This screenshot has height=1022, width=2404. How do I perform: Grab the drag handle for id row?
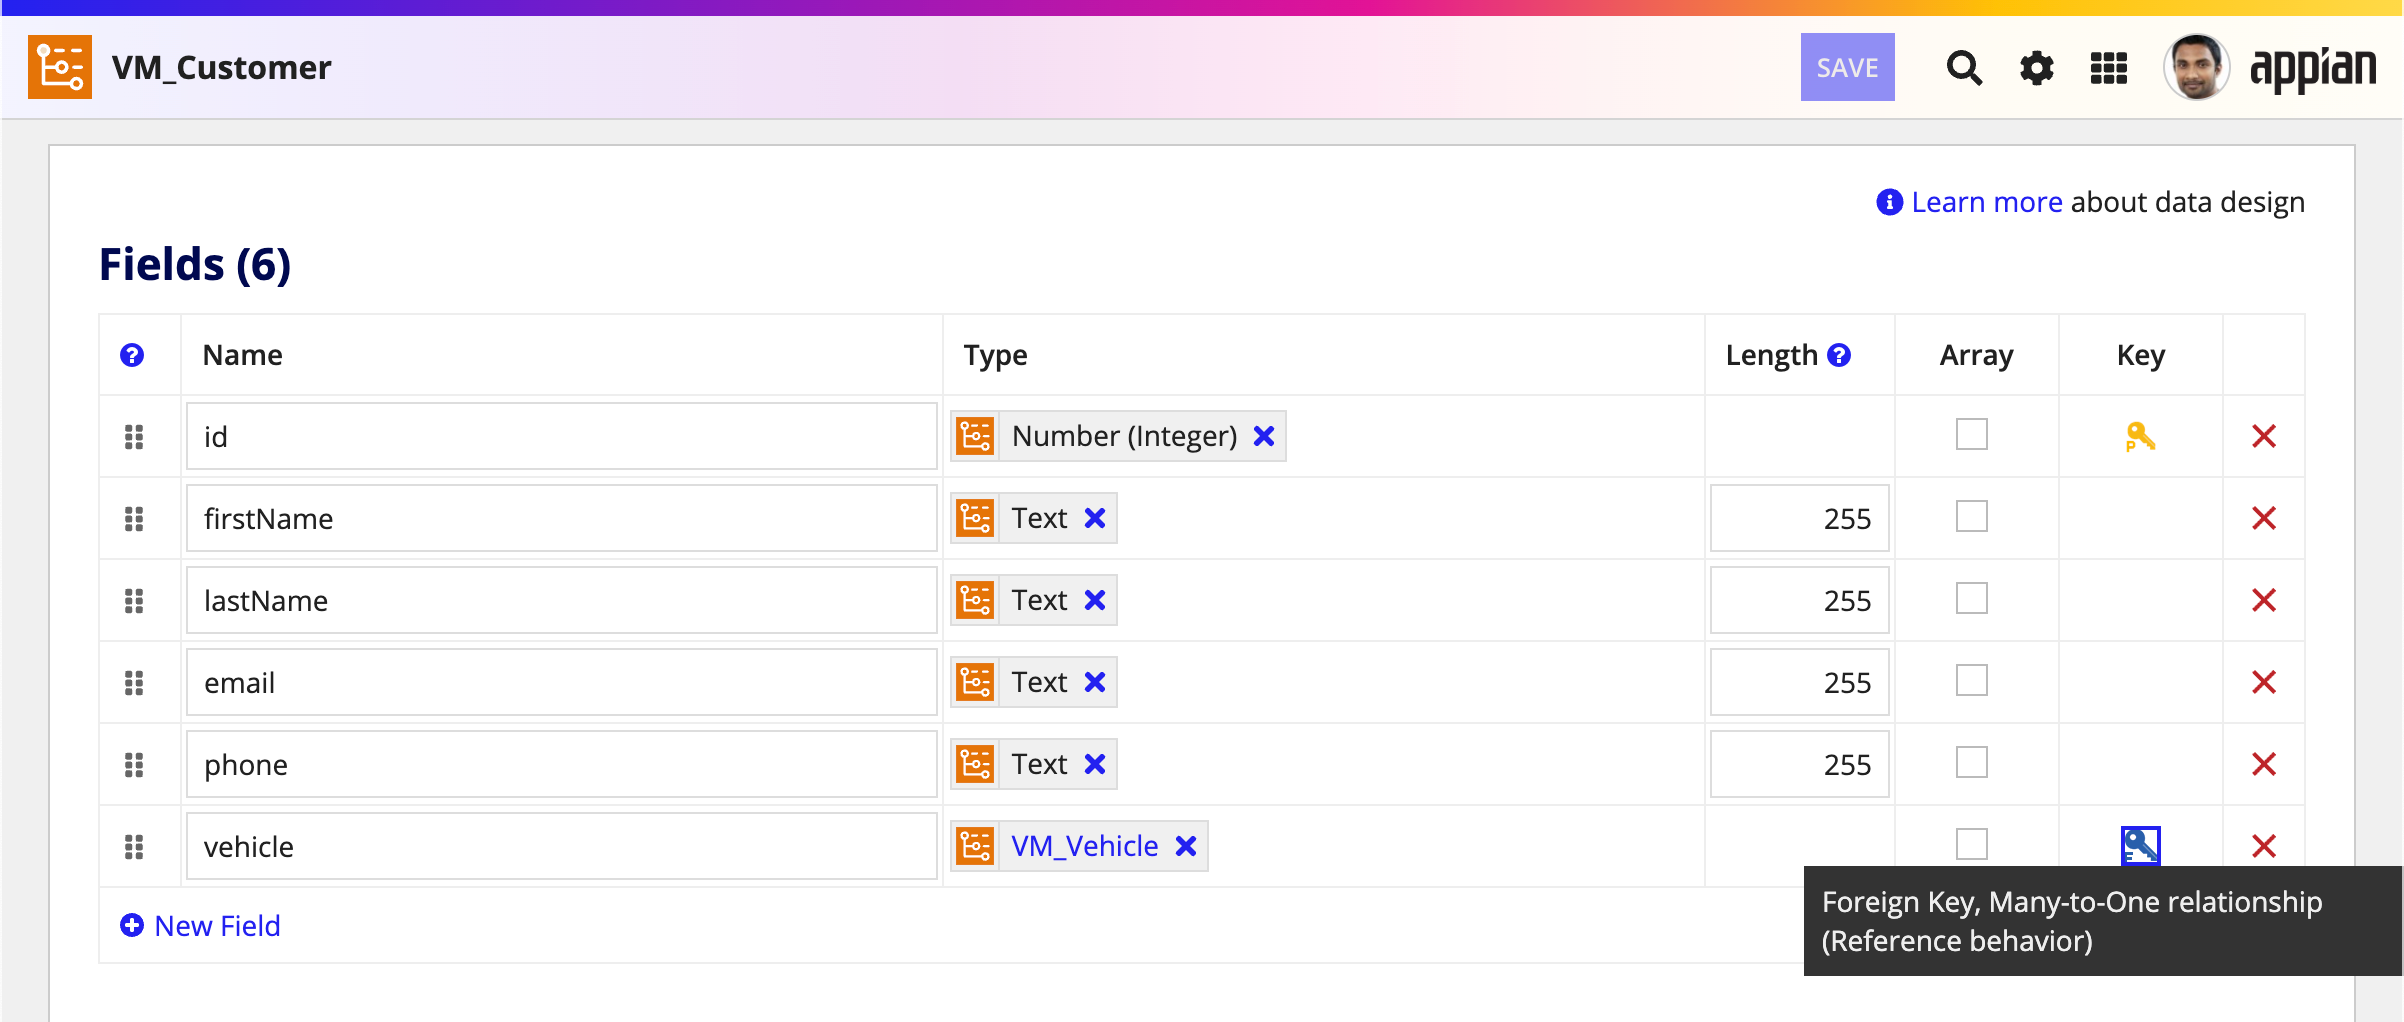pos(134,437)
